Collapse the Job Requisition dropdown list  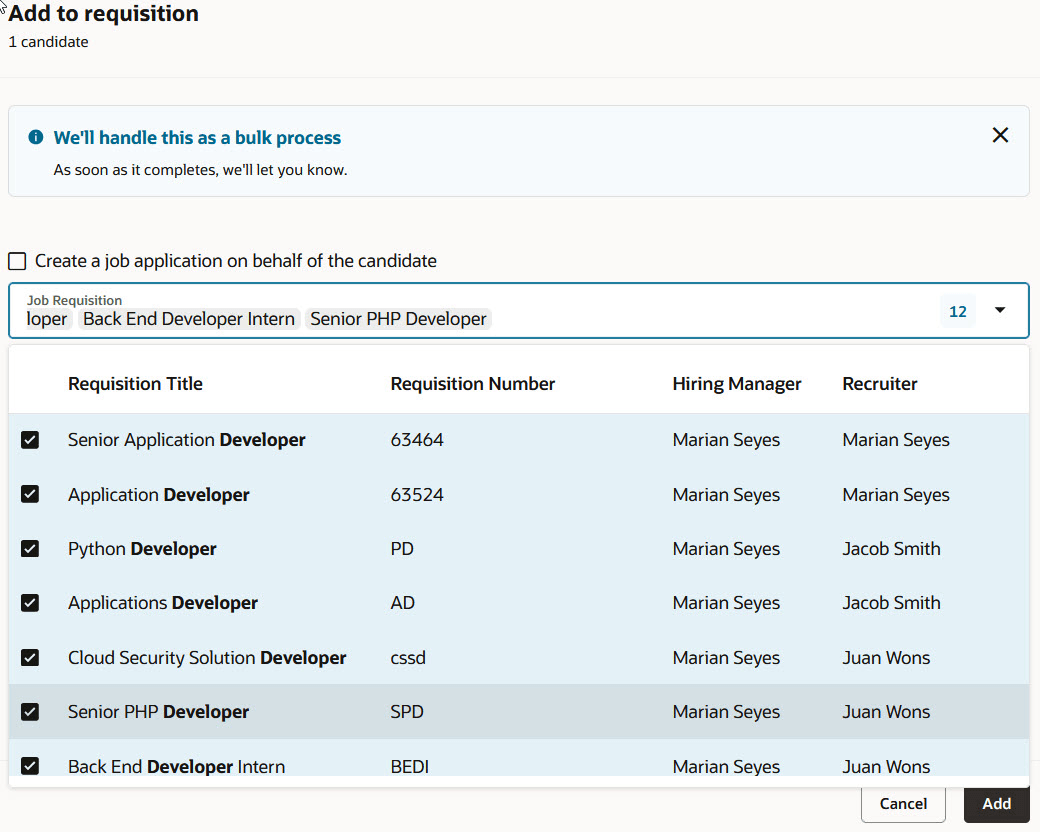pos(1000,310)
